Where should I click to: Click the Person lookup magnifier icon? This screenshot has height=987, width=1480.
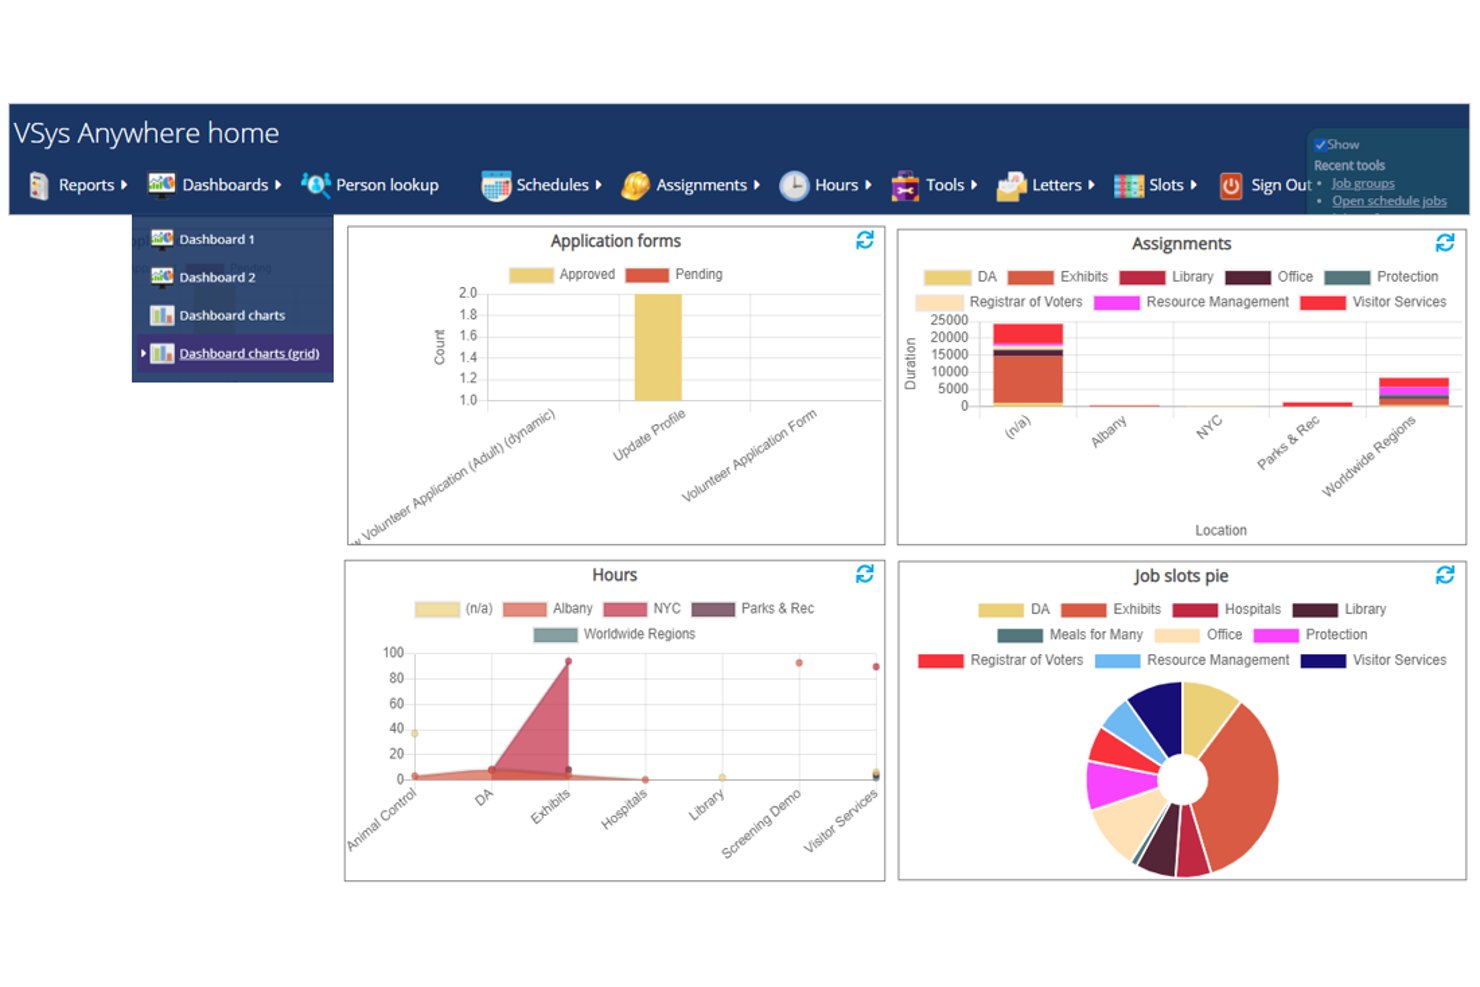click(x=316, y=185)
